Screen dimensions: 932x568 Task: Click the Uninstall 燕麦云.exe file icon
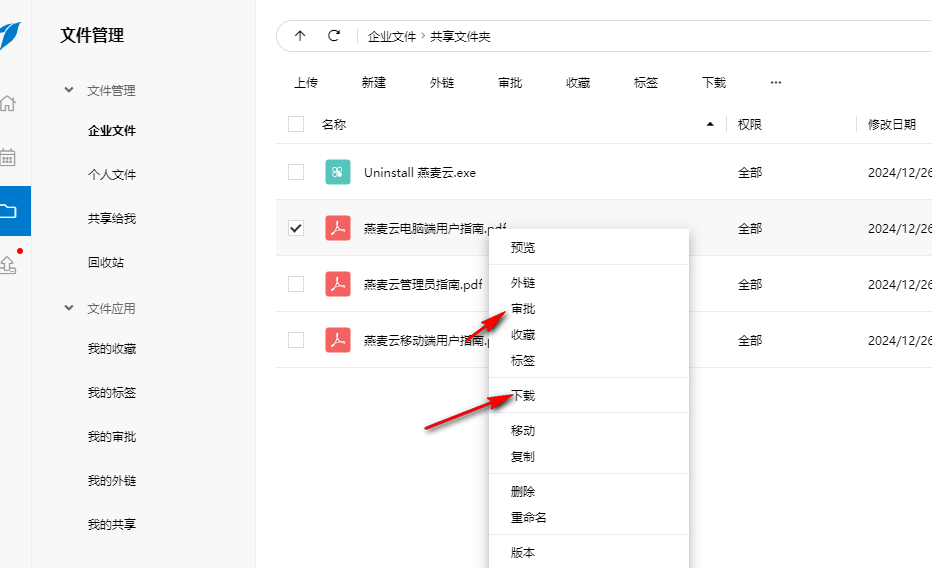[338, 172]
